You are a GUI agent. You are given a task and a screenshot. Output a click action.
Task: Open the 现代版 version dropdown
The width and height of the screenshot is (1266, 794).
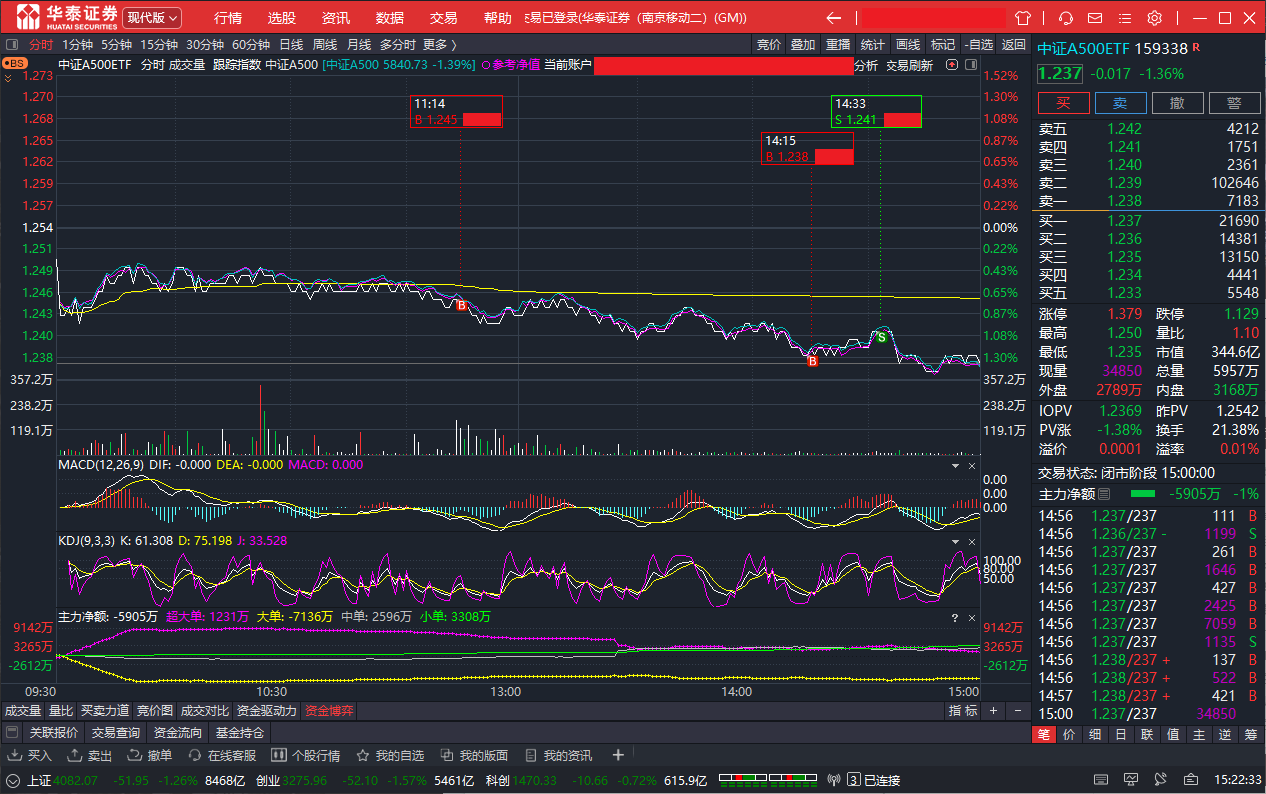152,18
